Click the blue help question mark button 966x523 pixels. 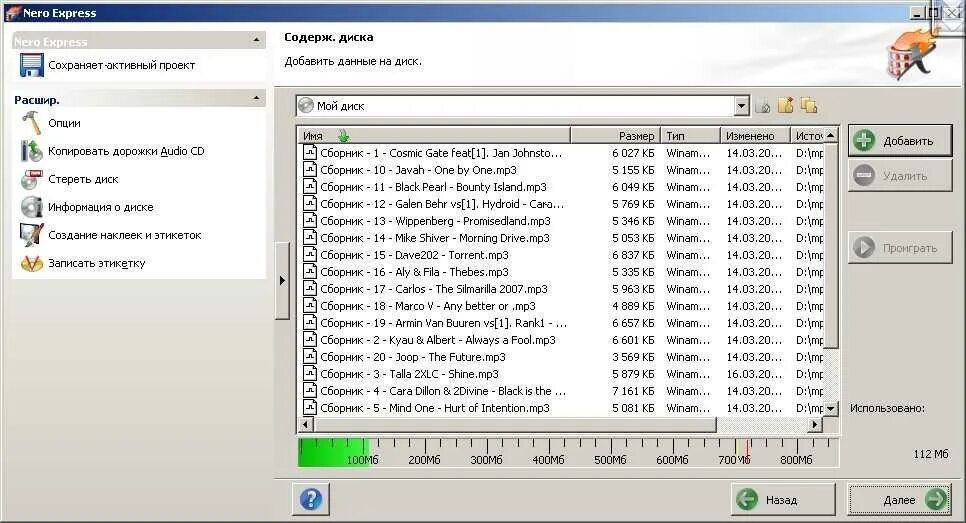point(310,499)
